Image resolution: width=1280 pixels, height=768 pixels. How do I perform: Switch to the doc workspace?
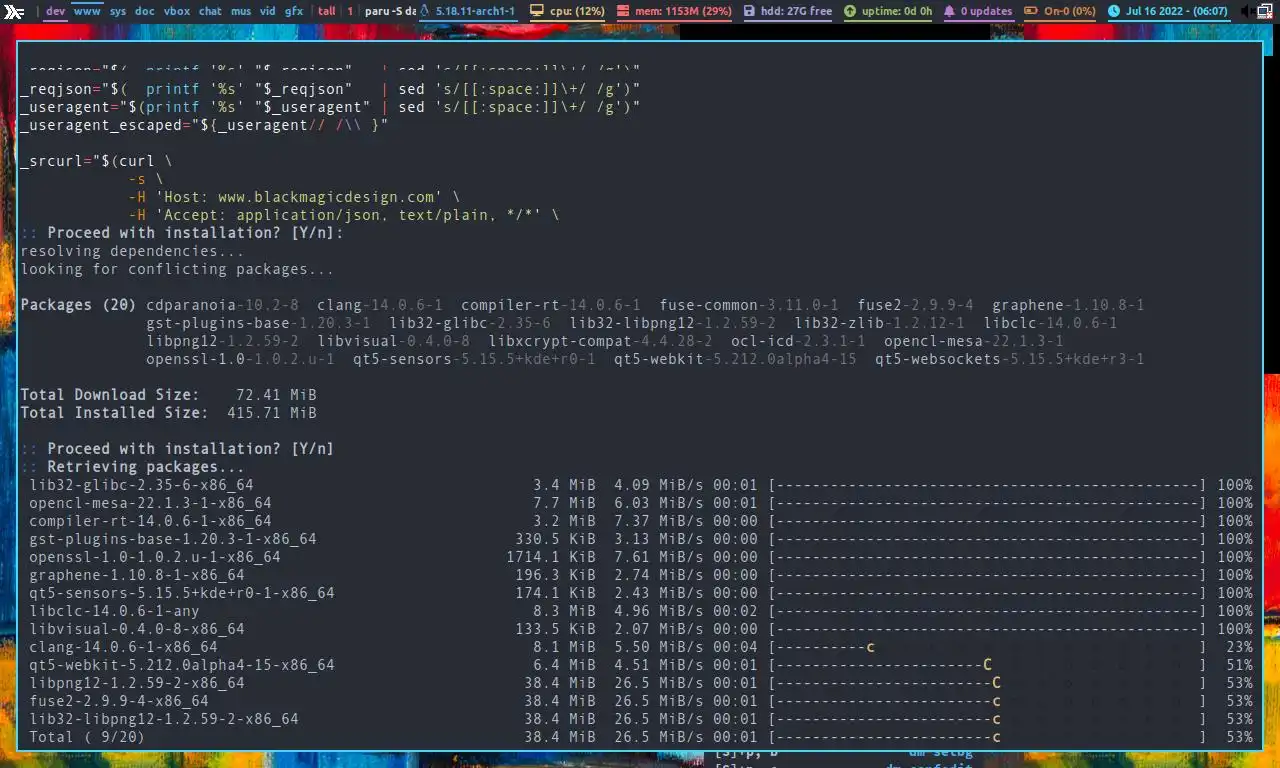point(145,11)
